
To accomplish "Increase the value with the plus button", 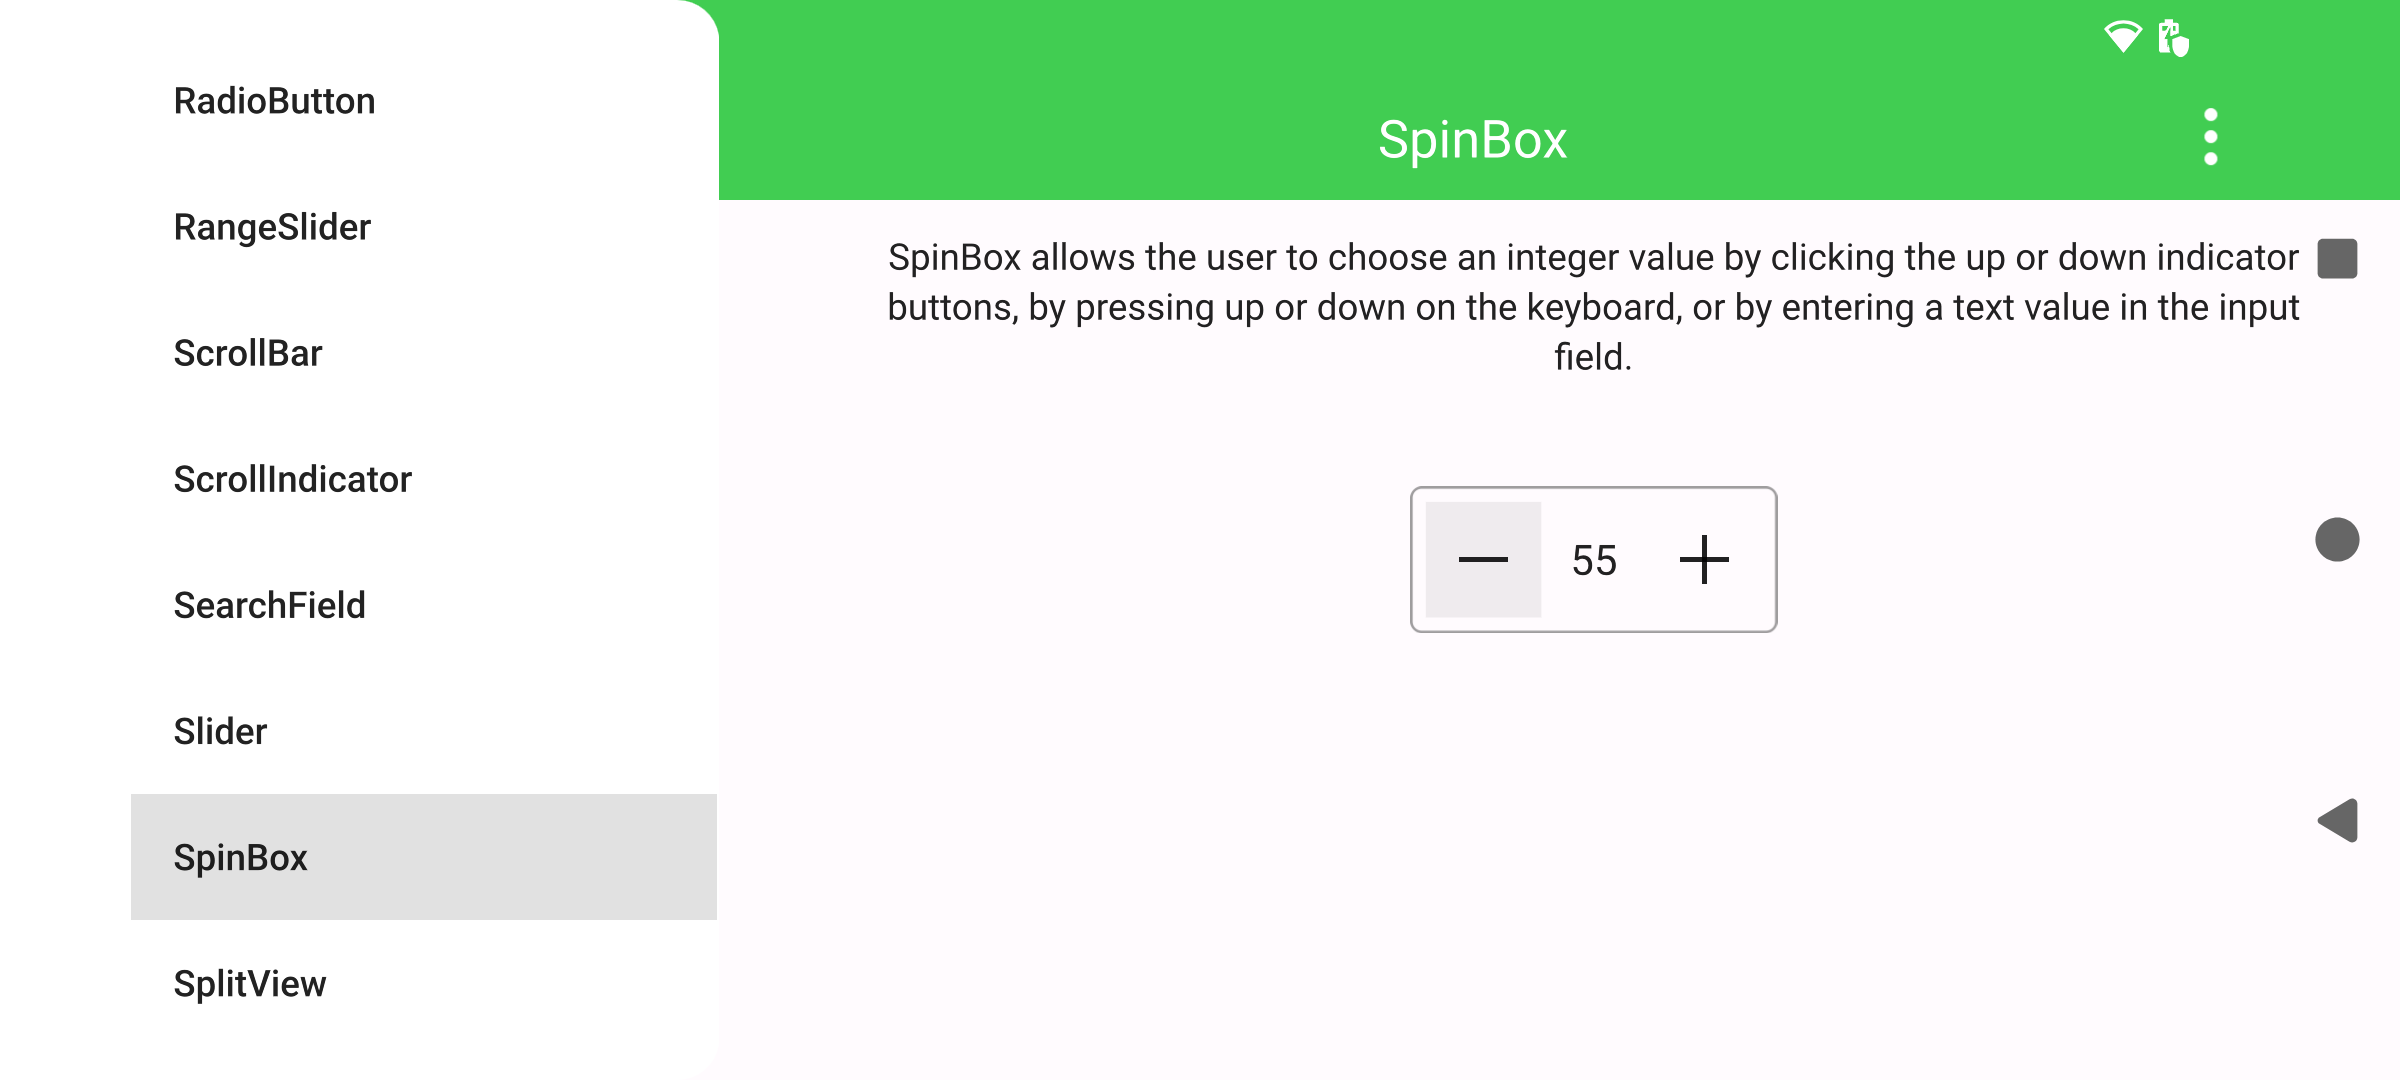I will point(1704,560).
